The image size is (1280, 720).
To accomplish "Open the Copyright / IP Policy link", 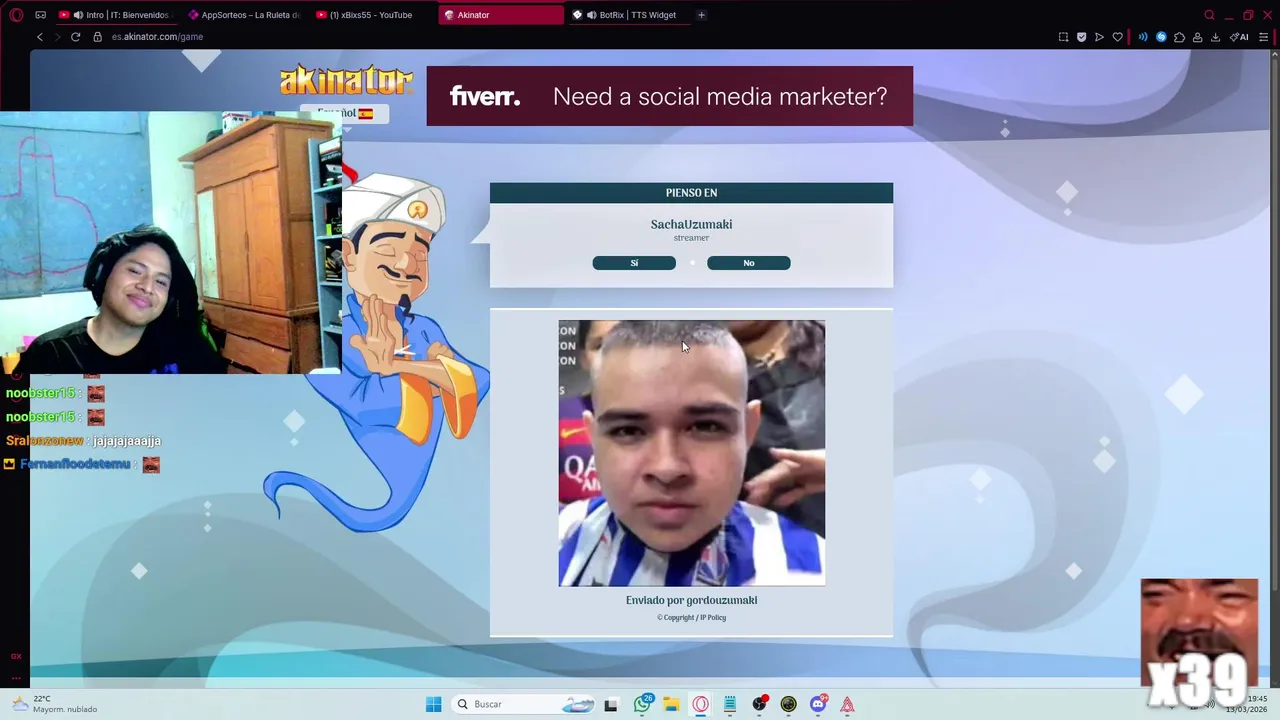I will (692, 618).
